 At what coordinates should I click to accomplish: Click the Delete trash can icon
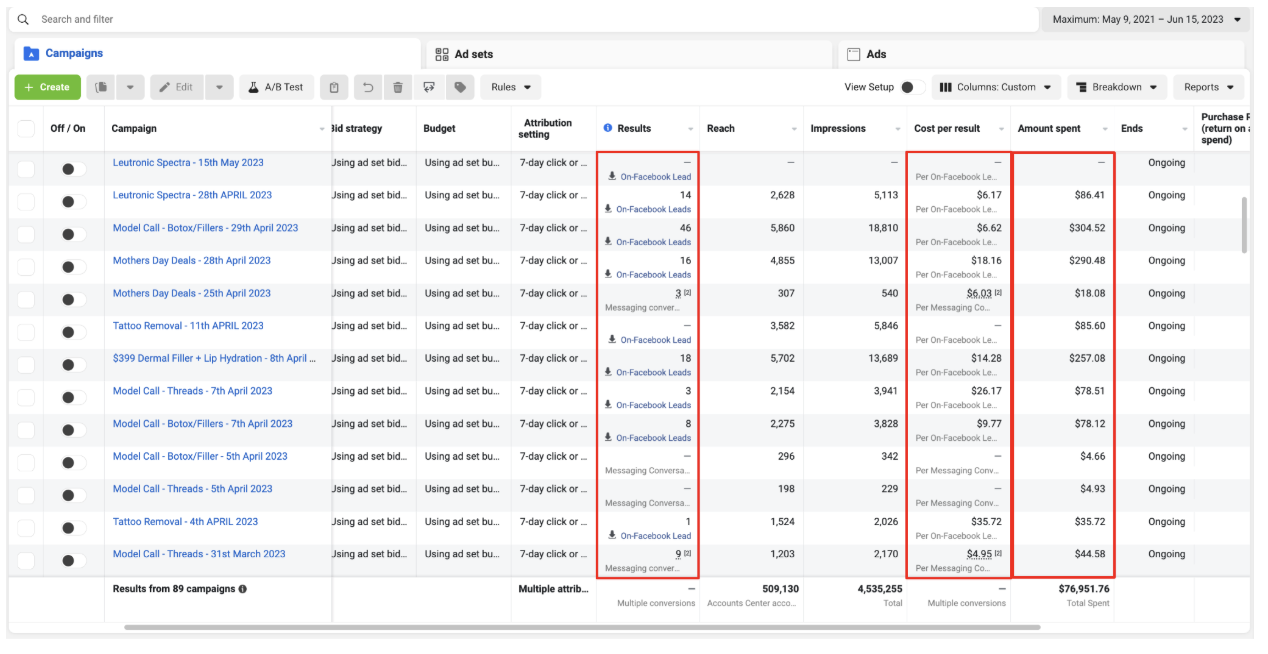(x=398, y=87)
